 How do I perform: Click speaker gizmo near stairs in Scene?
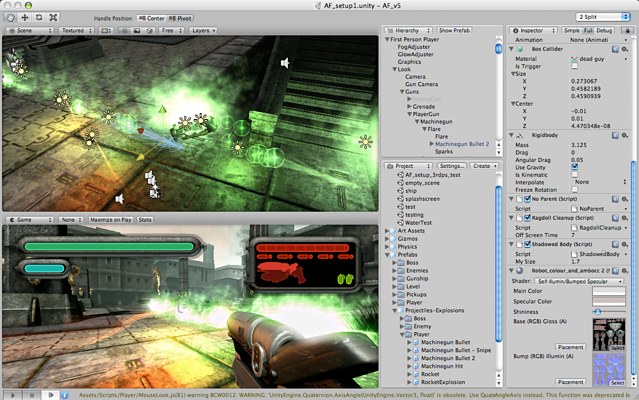285,63
